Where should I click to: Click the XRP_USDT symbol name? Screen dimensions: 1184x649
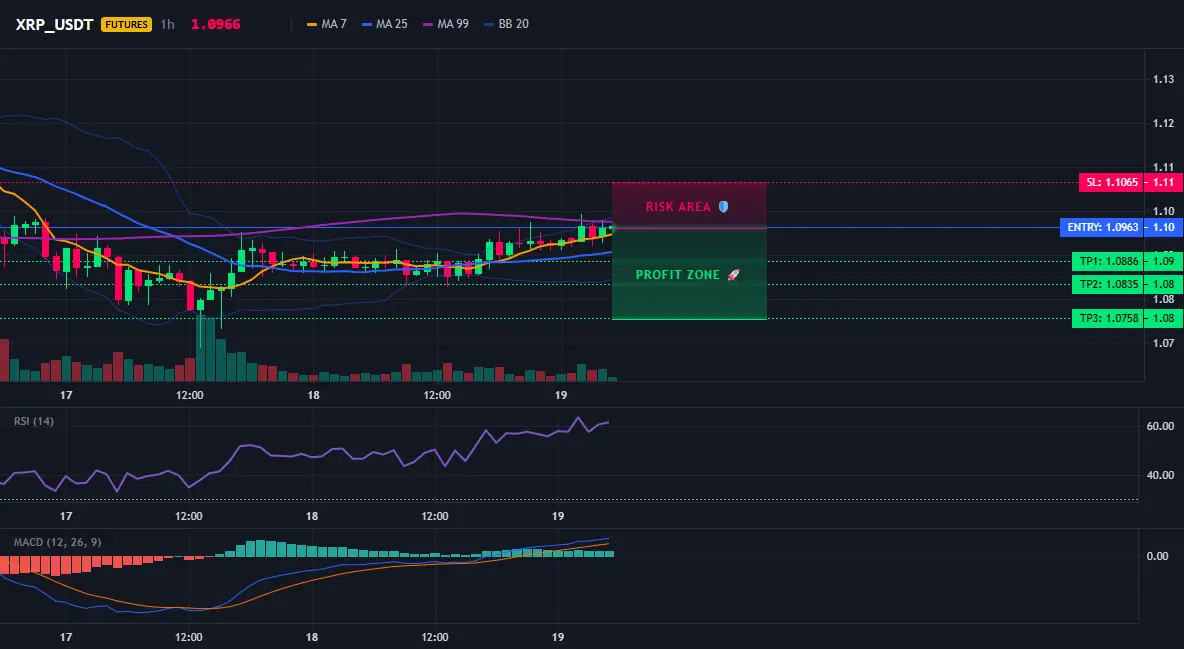tap(54, 24)
